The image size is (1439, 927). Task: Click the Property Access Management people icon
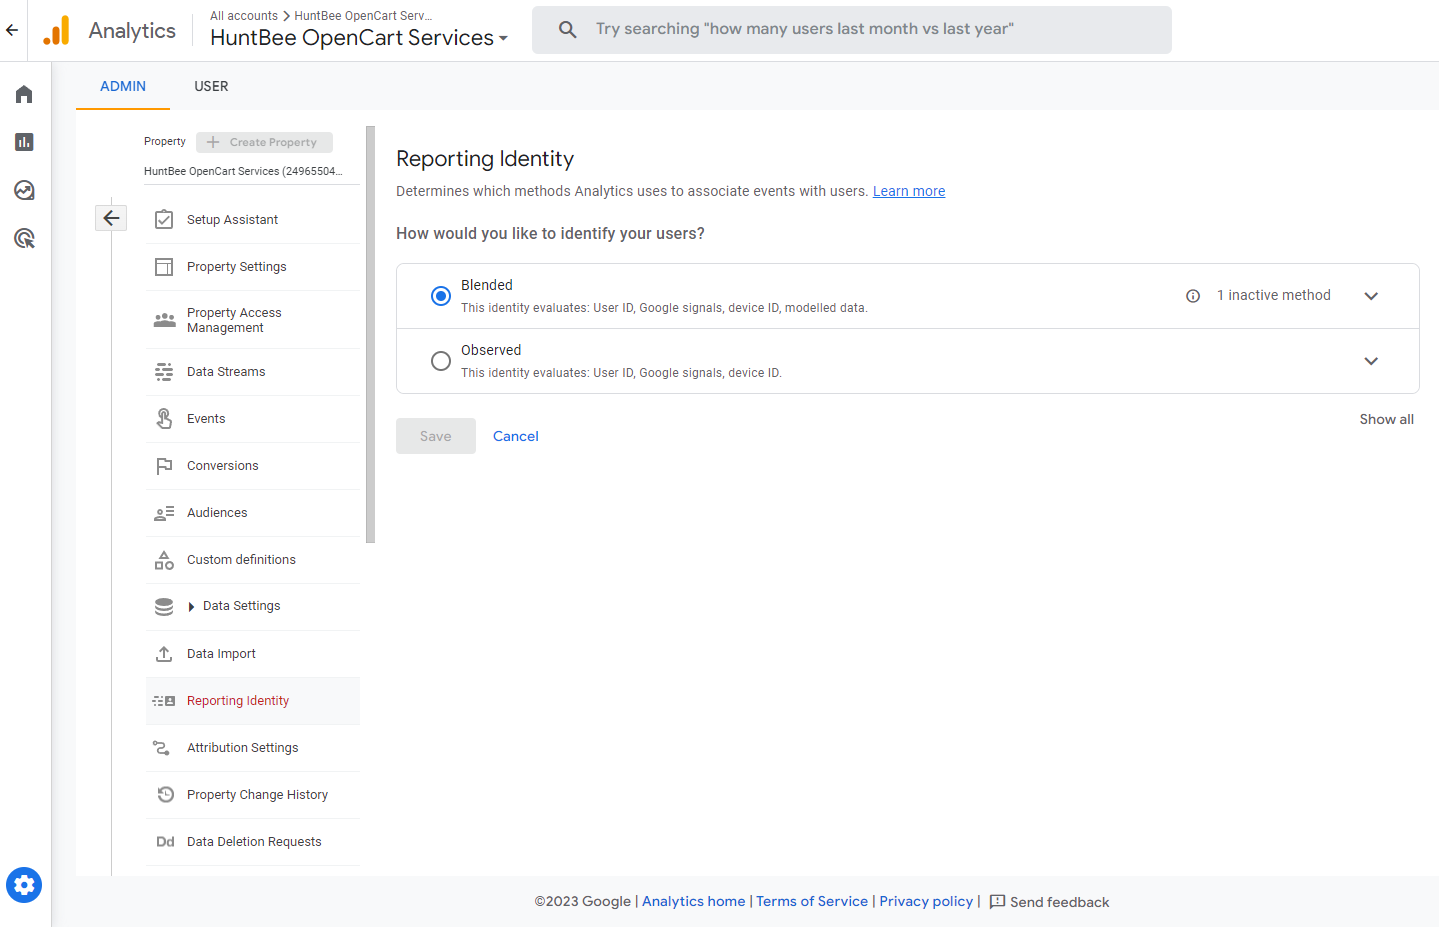pyautogui.click(x=164, y=320)
